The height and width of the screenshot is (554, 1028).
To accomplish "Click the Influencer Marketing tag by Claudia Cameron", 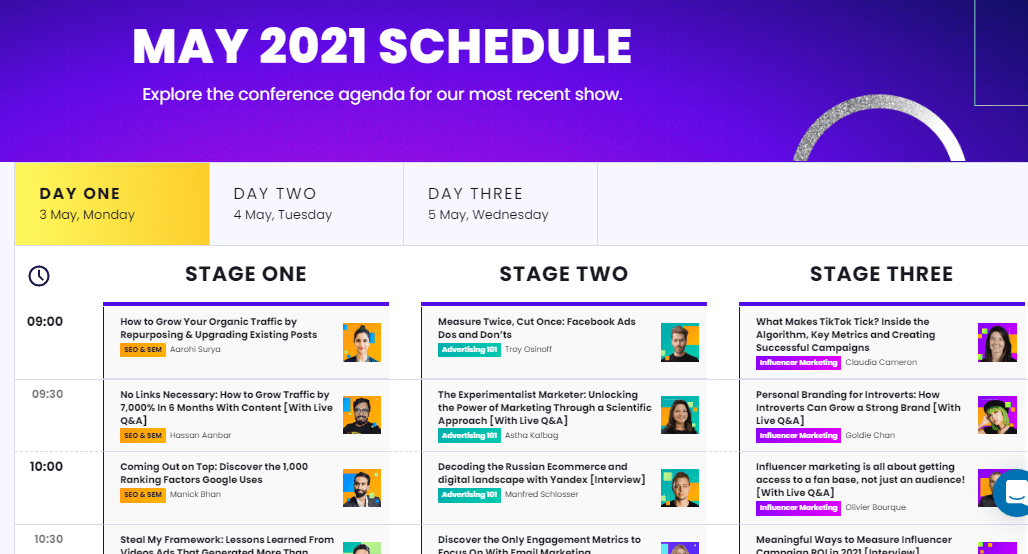I will 798,363.
